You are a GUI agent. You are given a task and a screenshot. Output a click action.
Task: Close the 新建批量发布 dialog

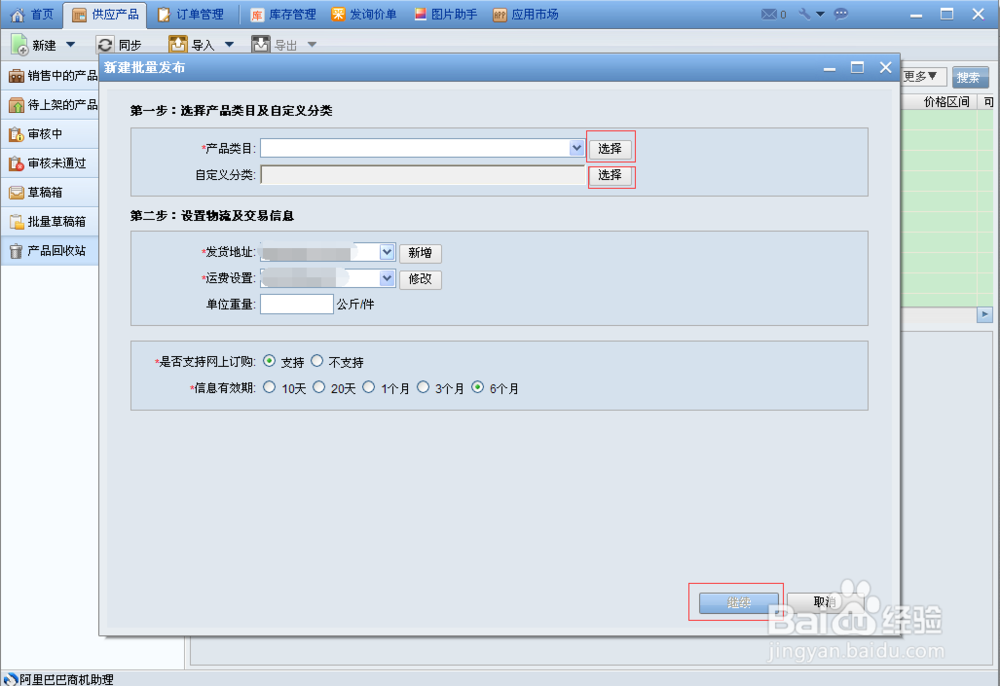(885, 68)
